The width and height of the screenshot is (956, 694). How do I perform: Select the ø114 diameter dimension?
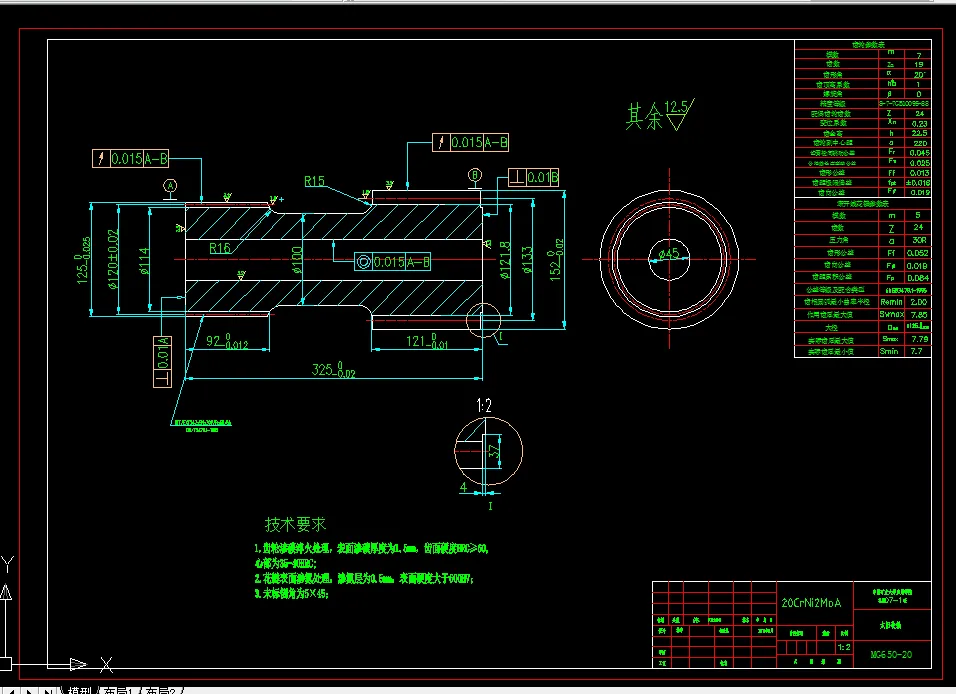click(x=144, y=260)
